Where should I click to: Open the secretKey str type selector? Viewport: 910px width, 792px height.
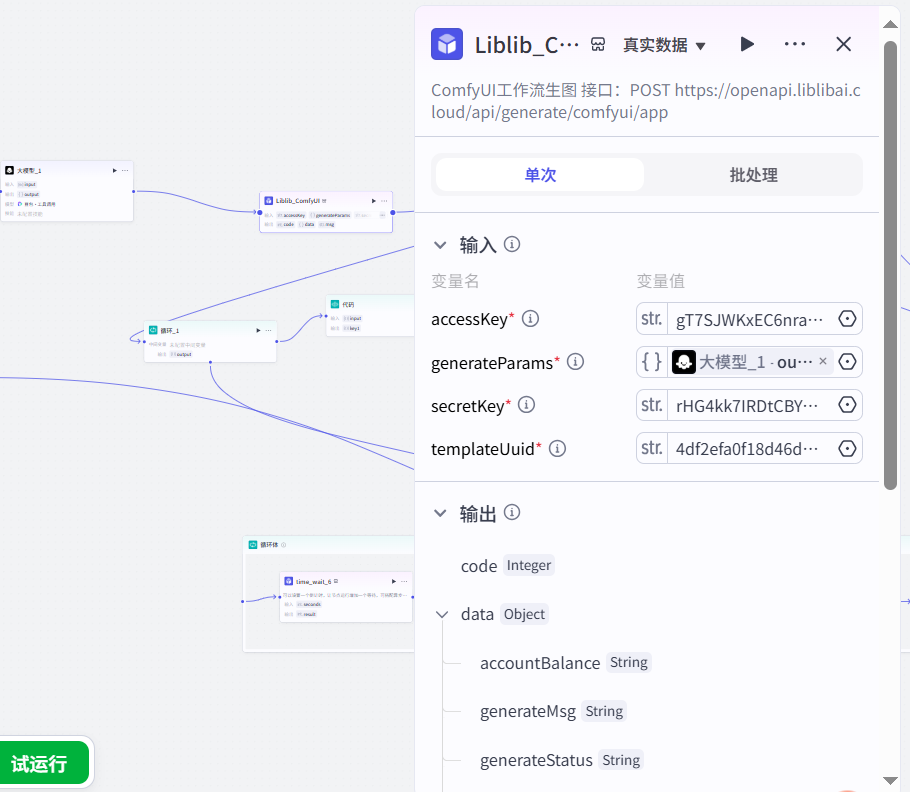[651, 405]
